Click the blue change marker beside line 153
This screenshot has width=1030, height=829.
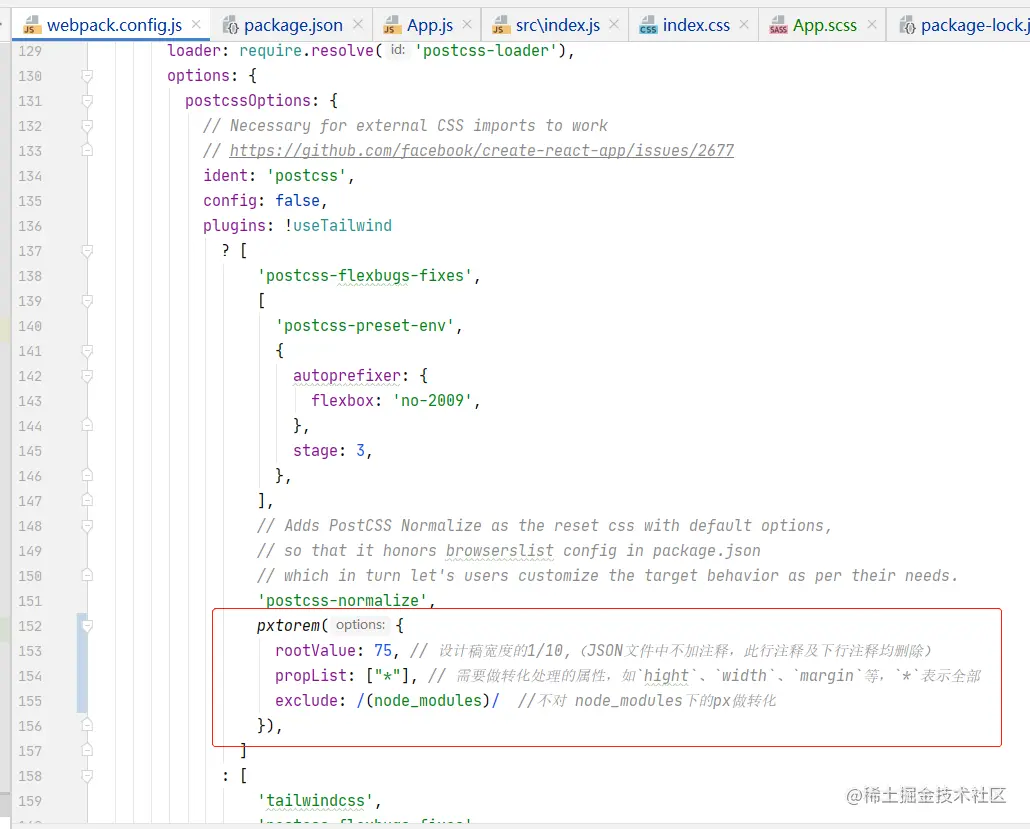[82, 663]
